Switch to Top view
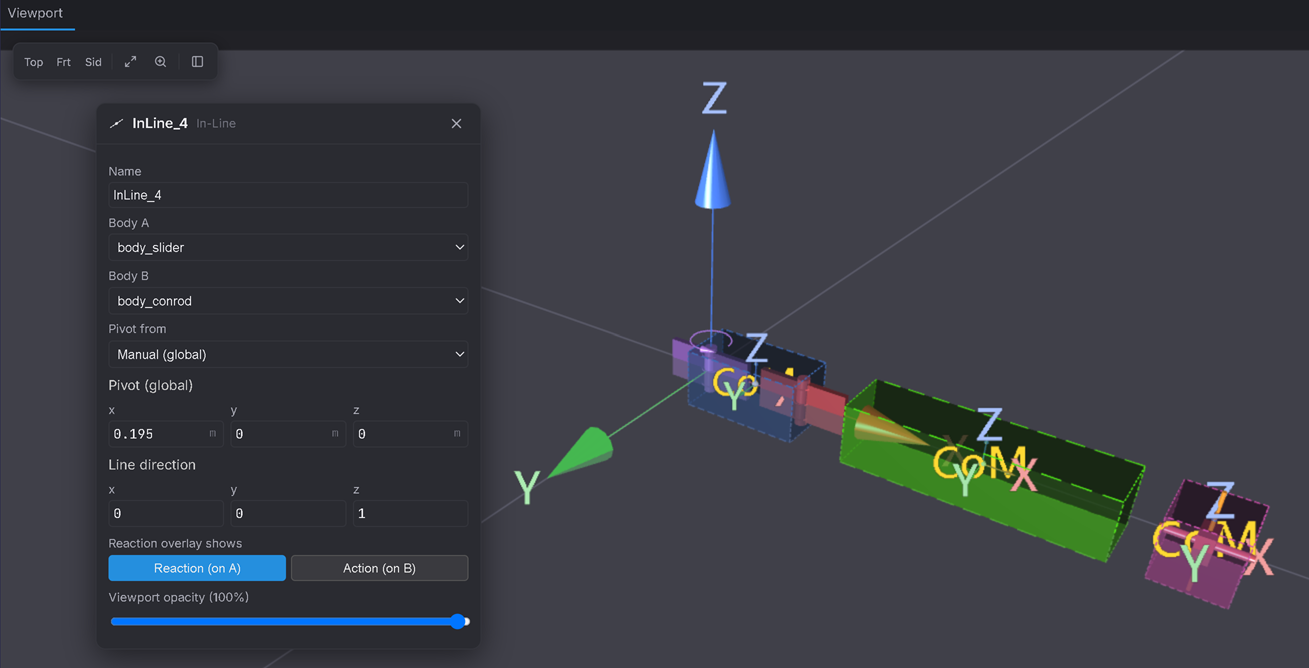Image resolution: width=1309 pixels, height=668 pixels. [33, 62]
